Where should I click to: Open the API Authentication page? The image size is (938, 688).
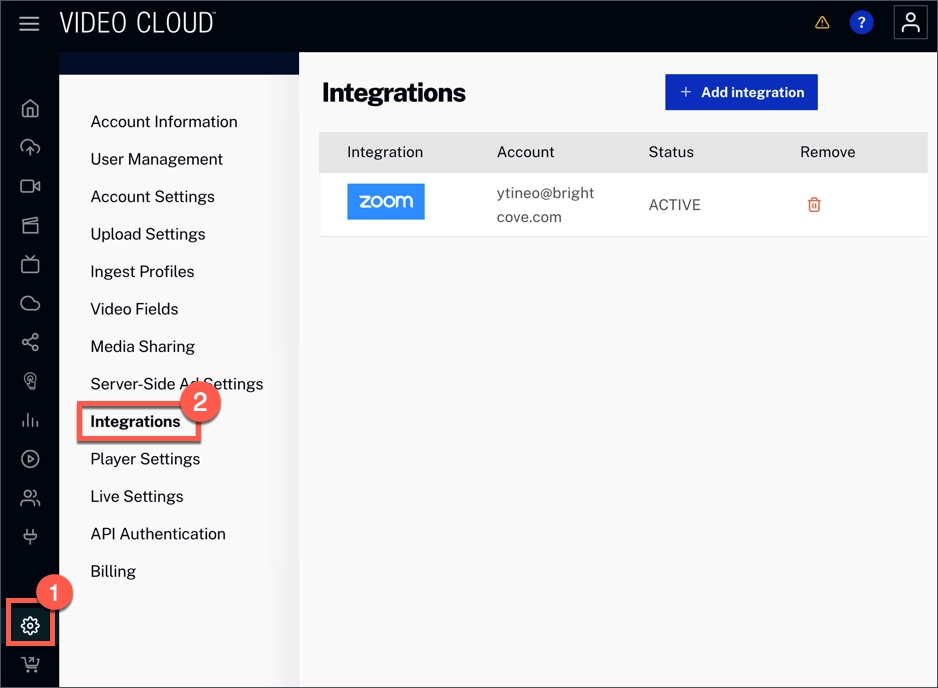(x=157, y=533)
